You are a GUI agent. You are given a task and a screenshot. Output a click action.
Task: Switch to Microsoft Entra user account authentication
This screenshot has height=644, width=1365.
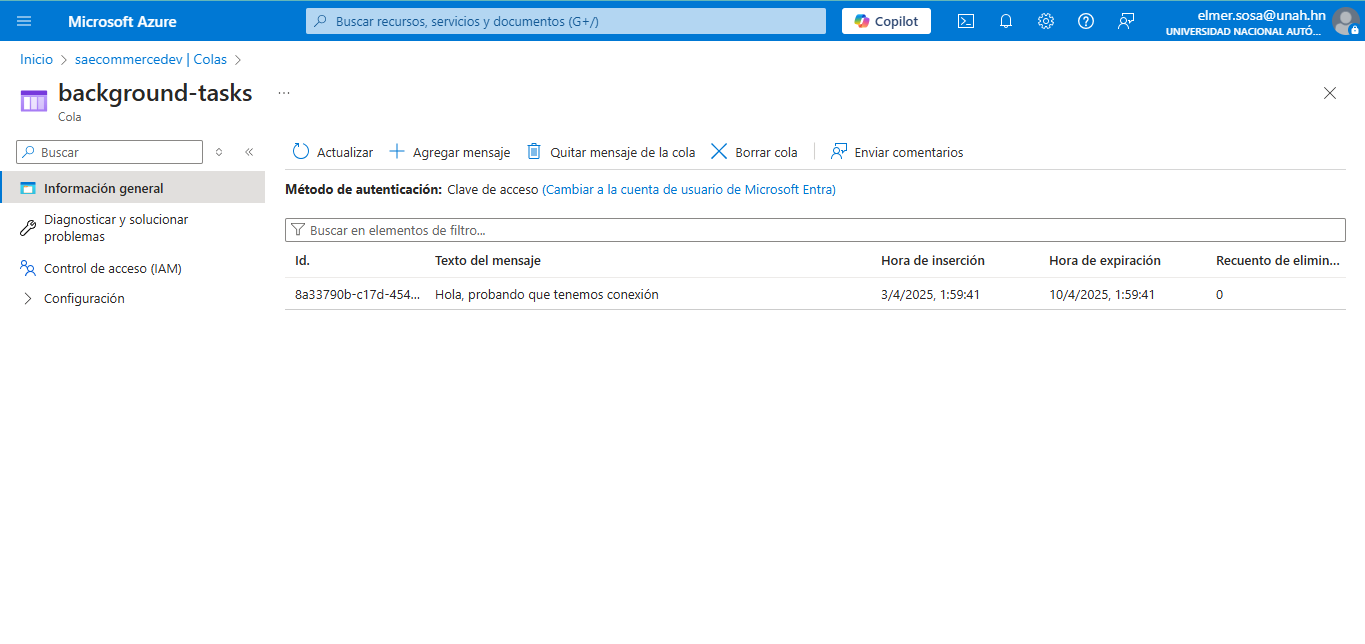click(x=690, y=189)
